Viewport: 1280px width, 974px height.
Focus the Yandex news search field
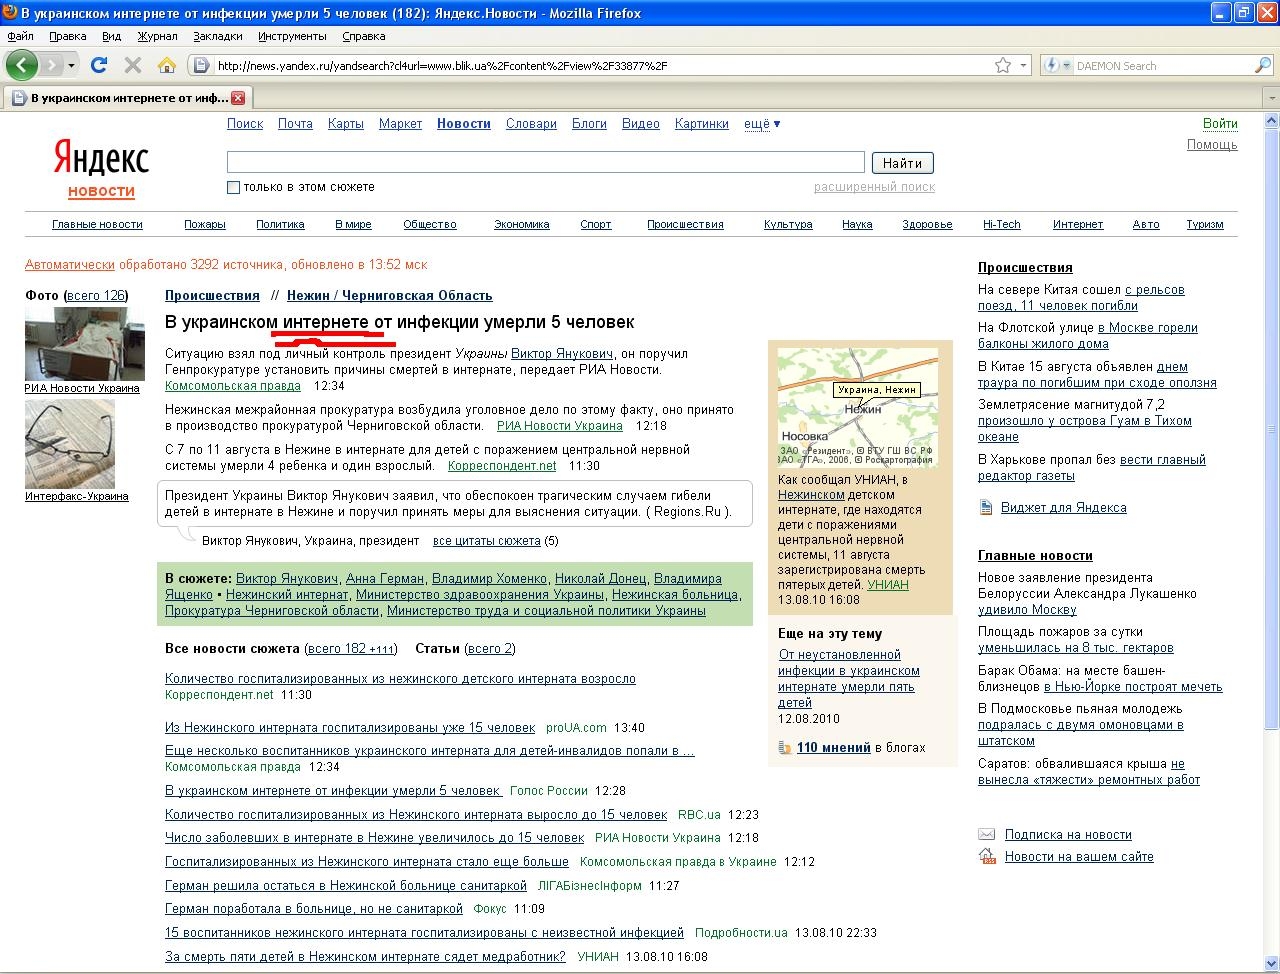pos(545,162)
